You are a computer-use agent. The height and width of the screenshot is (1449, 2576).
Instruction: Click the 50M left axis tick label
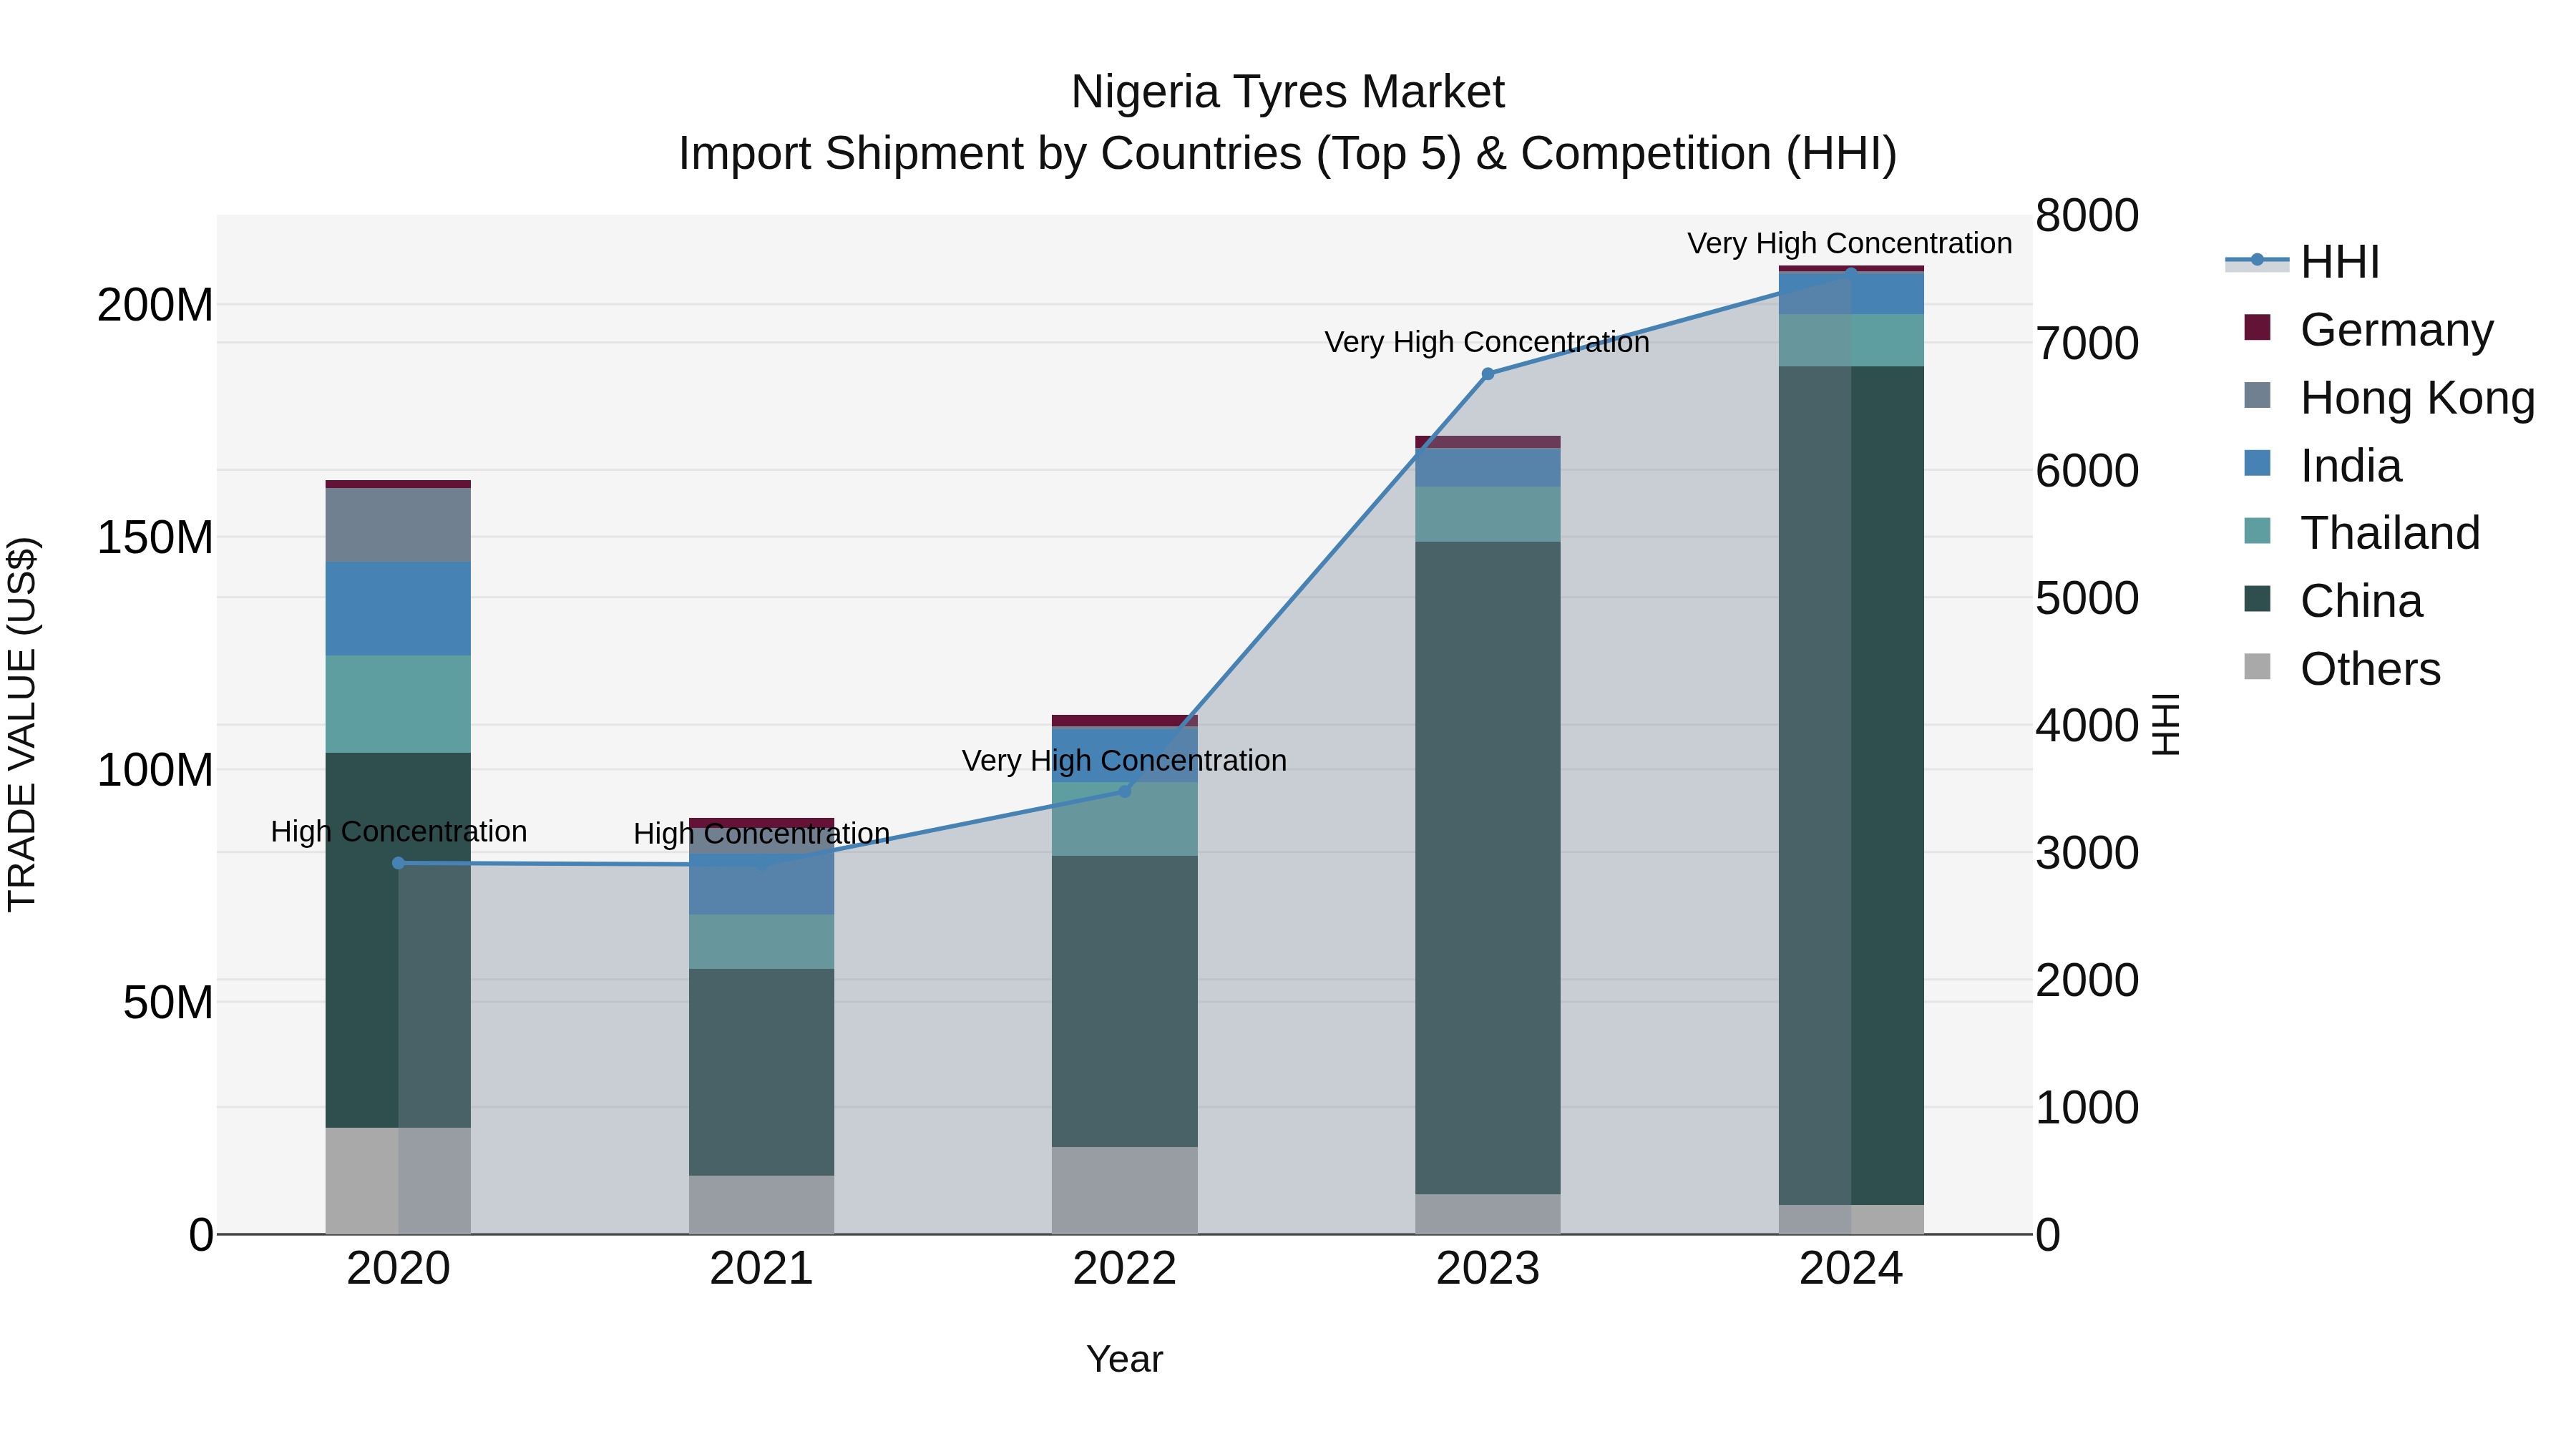click(168, 1002)
